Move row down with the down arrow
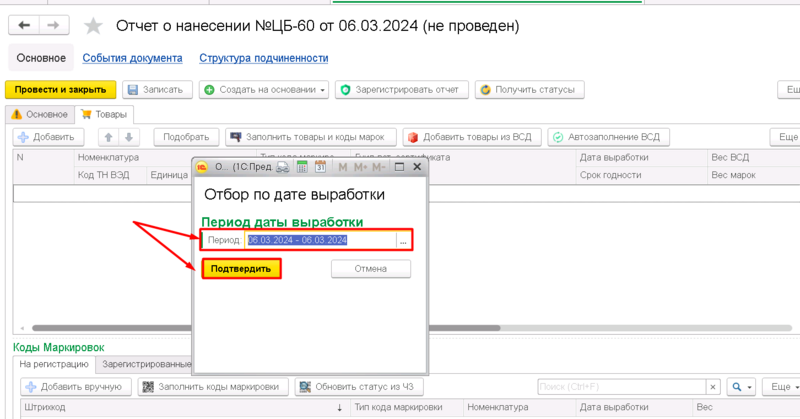800x419 pixels. [129, 137]
